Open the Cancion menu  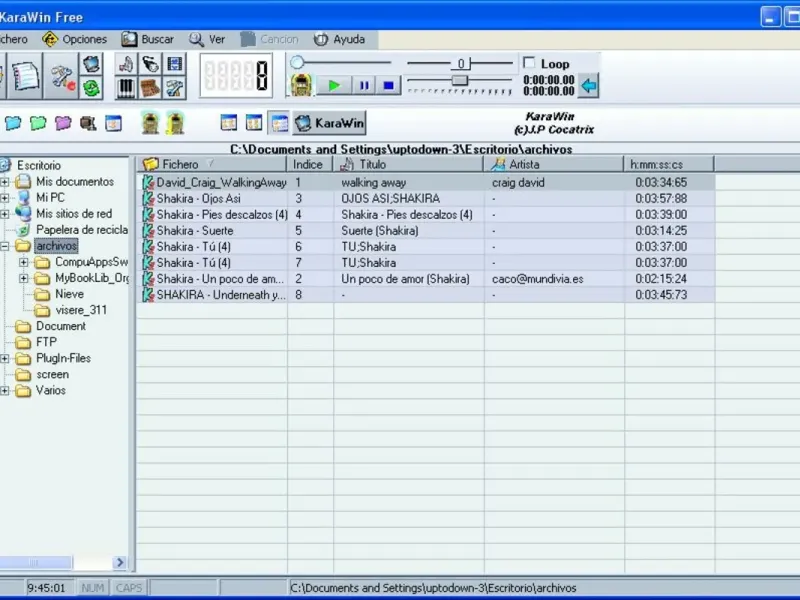[x=269, y=39]
